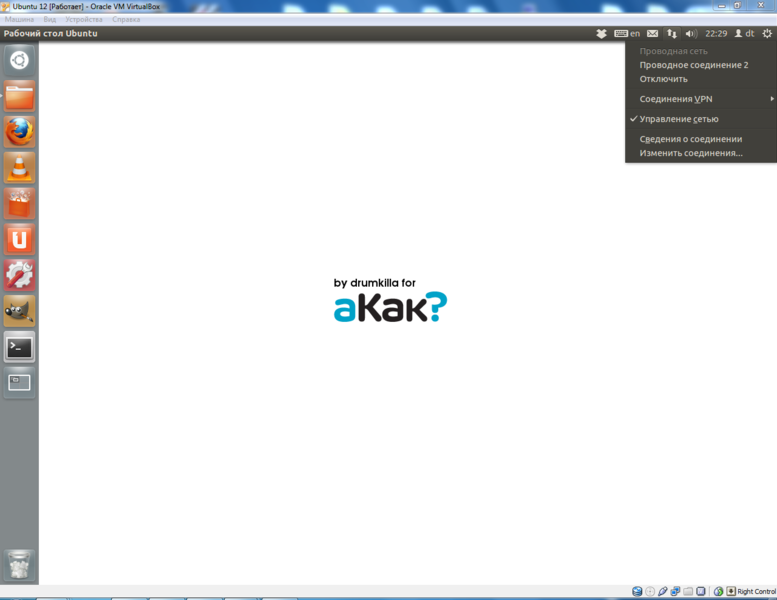Open the Ubuntu Dash home launcher
Image resolution: width=777 pixels, height=600 pixels.
[x=19, y=61]
